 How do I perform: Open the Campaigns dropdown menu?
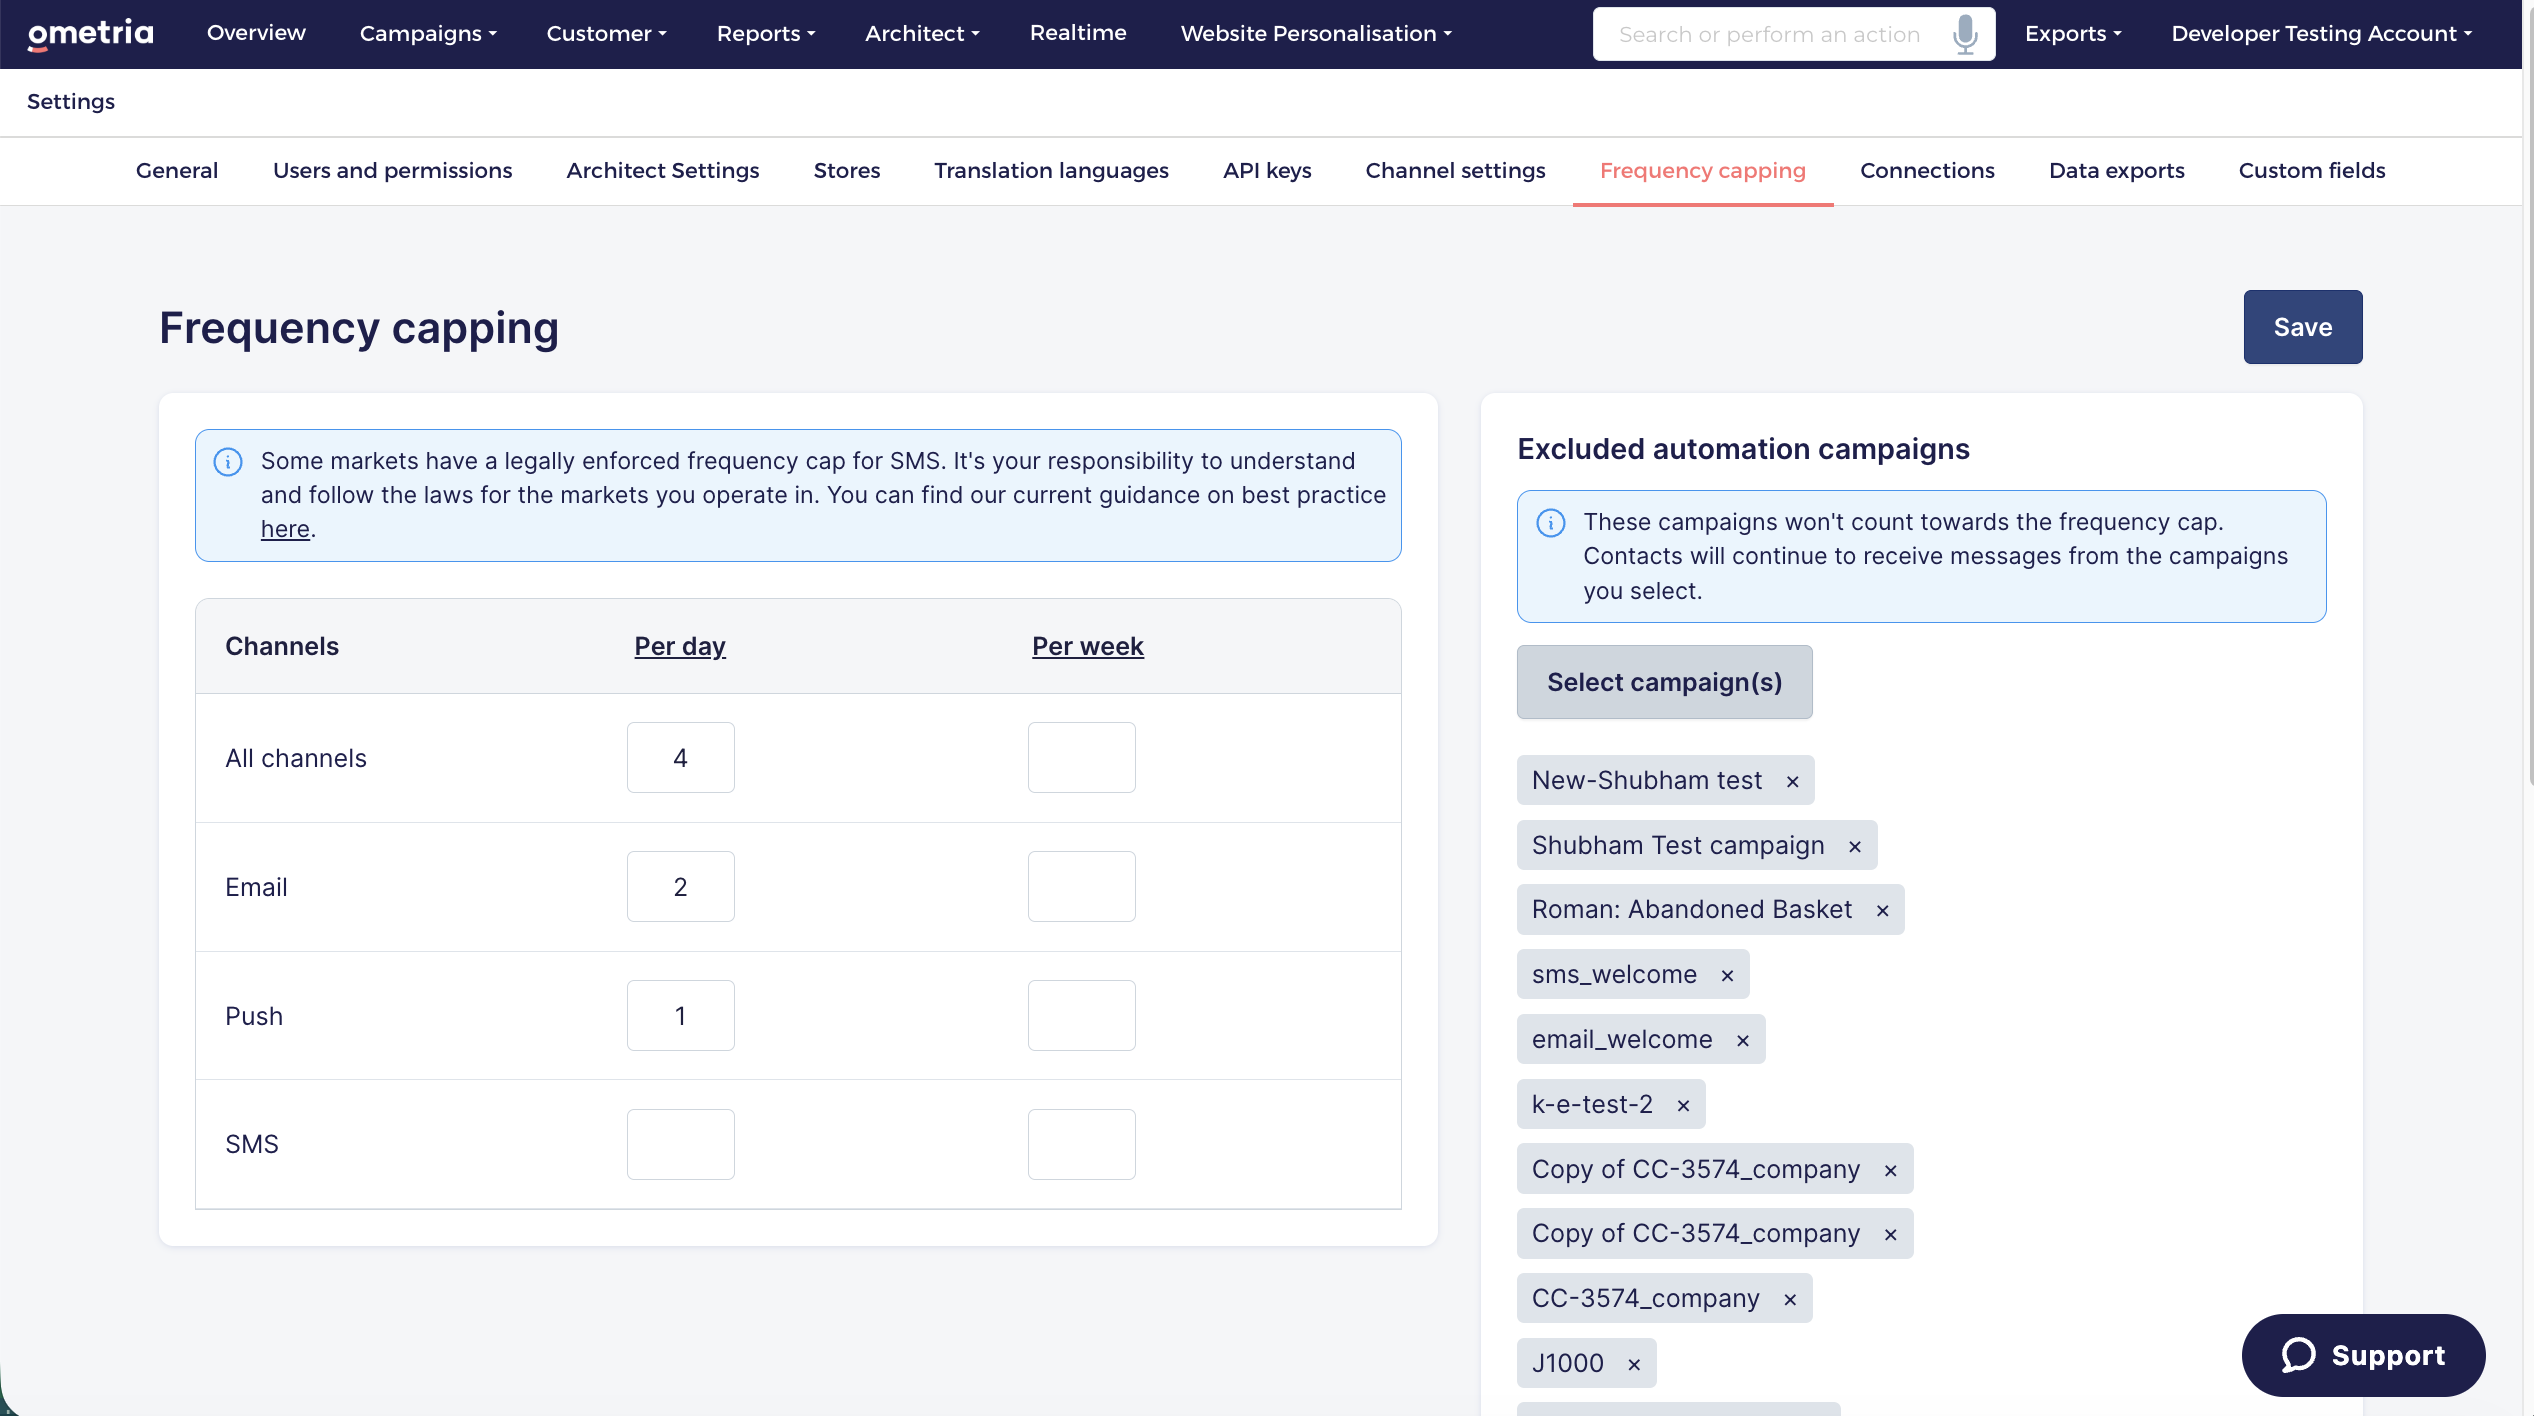[428, 33]
